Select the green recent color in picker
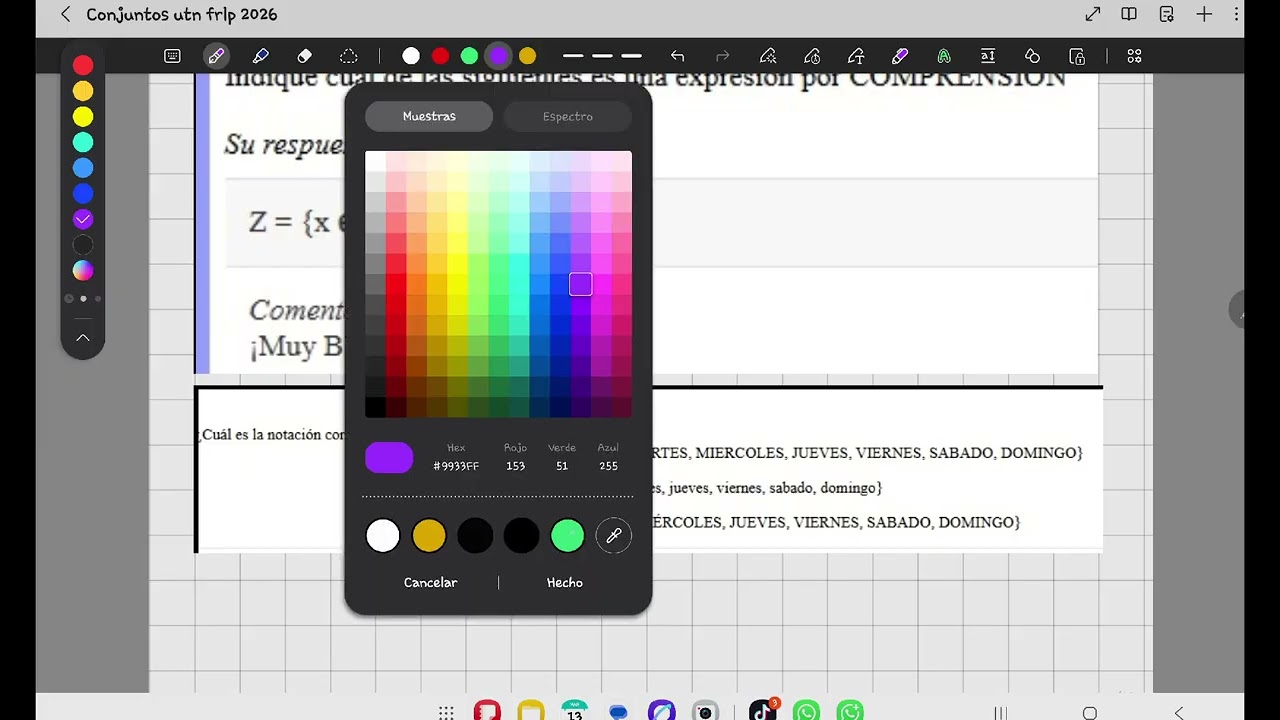 click(x=567, y=536)
